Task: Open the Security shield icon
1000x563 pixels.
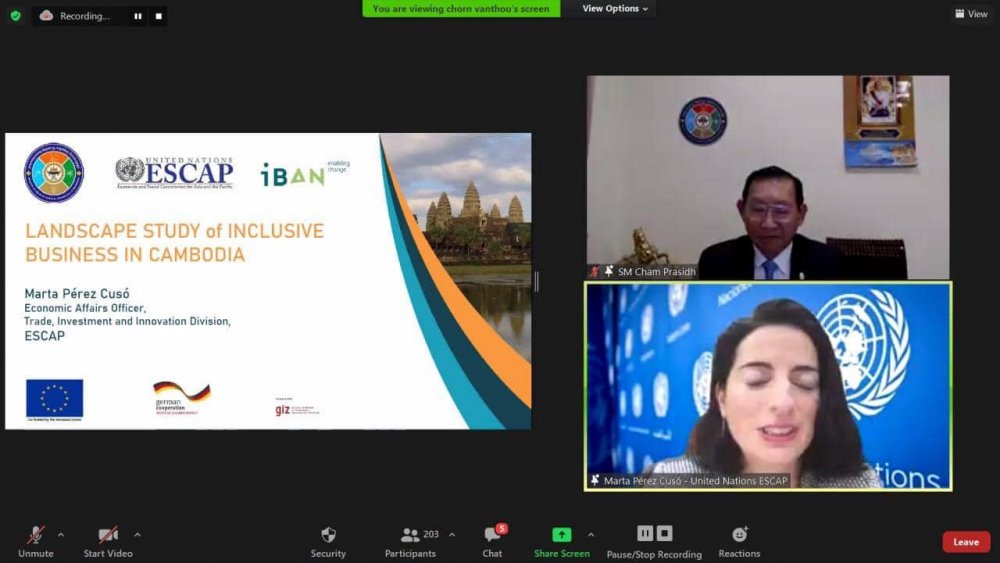Action: 328,535
